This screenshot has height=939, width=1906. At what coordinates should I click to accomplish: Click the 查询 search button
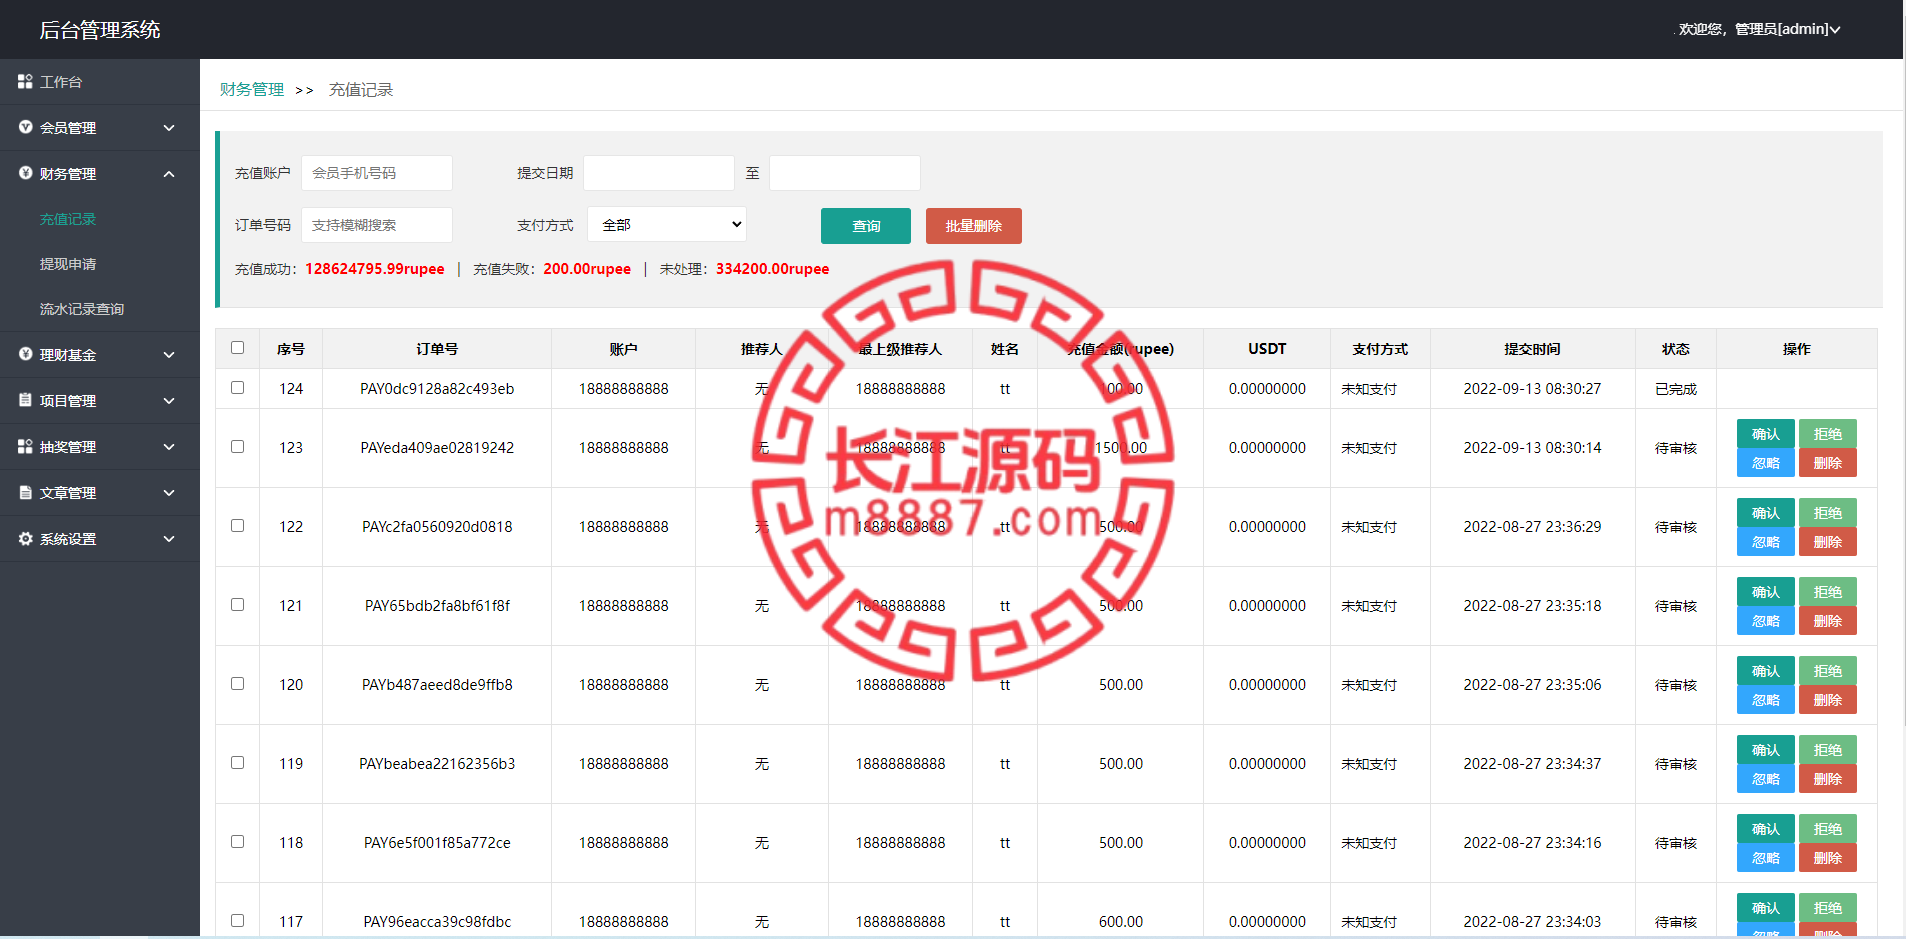(x=866, y=226)
